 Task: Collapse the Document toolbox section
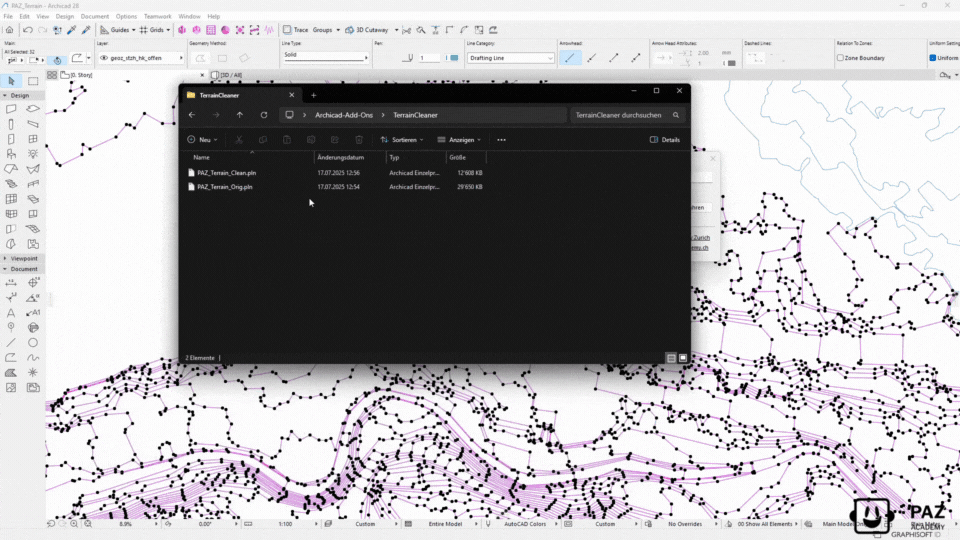5,269
